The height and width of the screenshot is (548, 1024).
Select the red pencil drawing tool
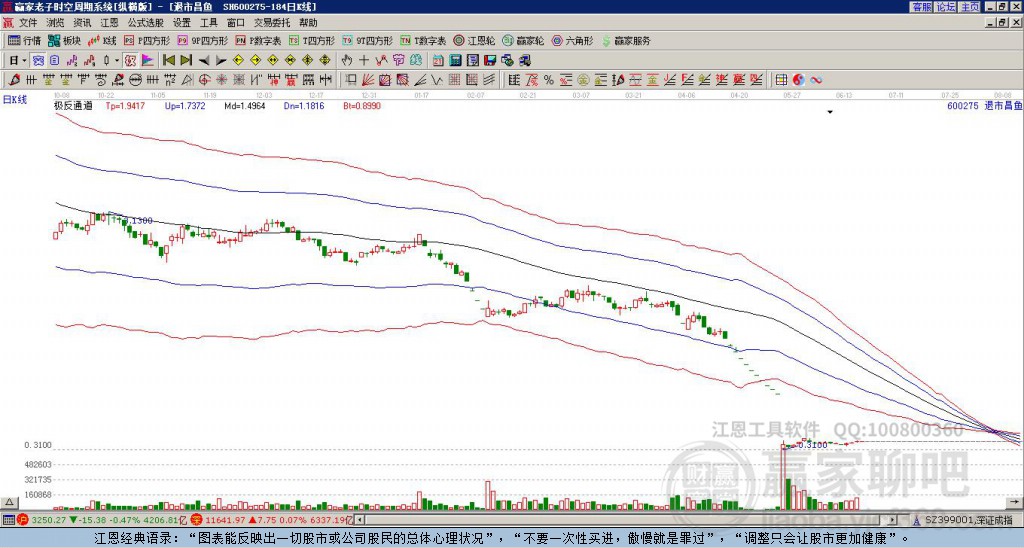point(14,80)
